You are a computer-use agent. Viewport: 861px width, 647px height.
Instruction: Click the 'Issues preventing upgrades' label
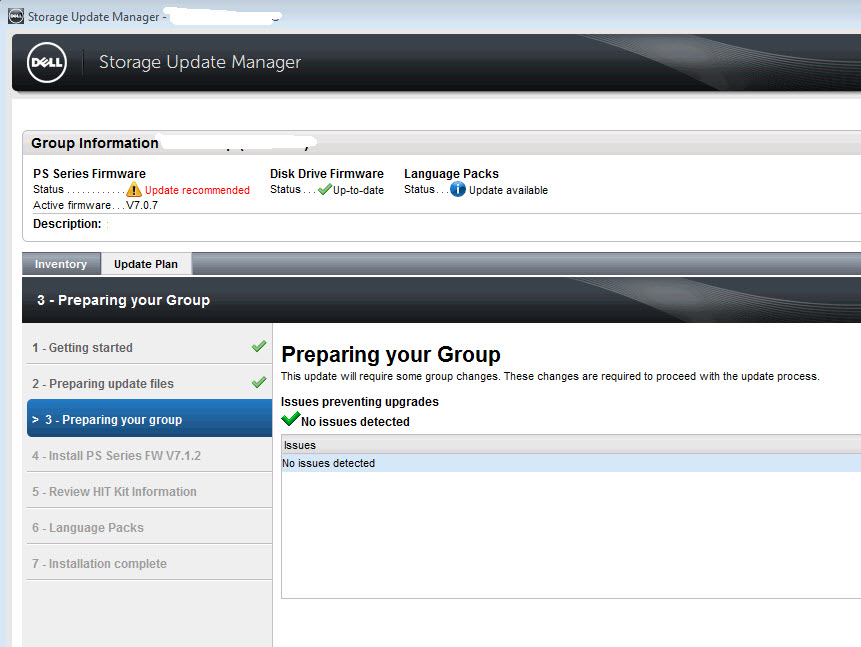click(x=360, y=401)
